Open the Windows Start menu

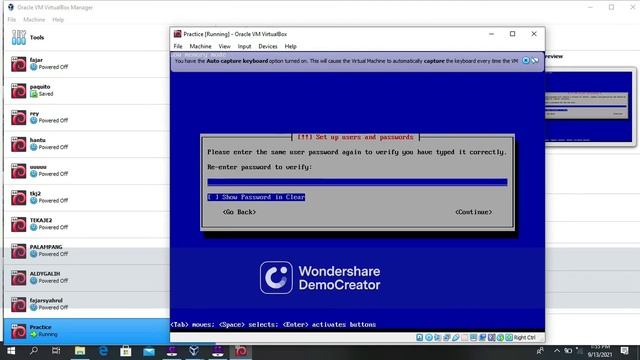11,351
